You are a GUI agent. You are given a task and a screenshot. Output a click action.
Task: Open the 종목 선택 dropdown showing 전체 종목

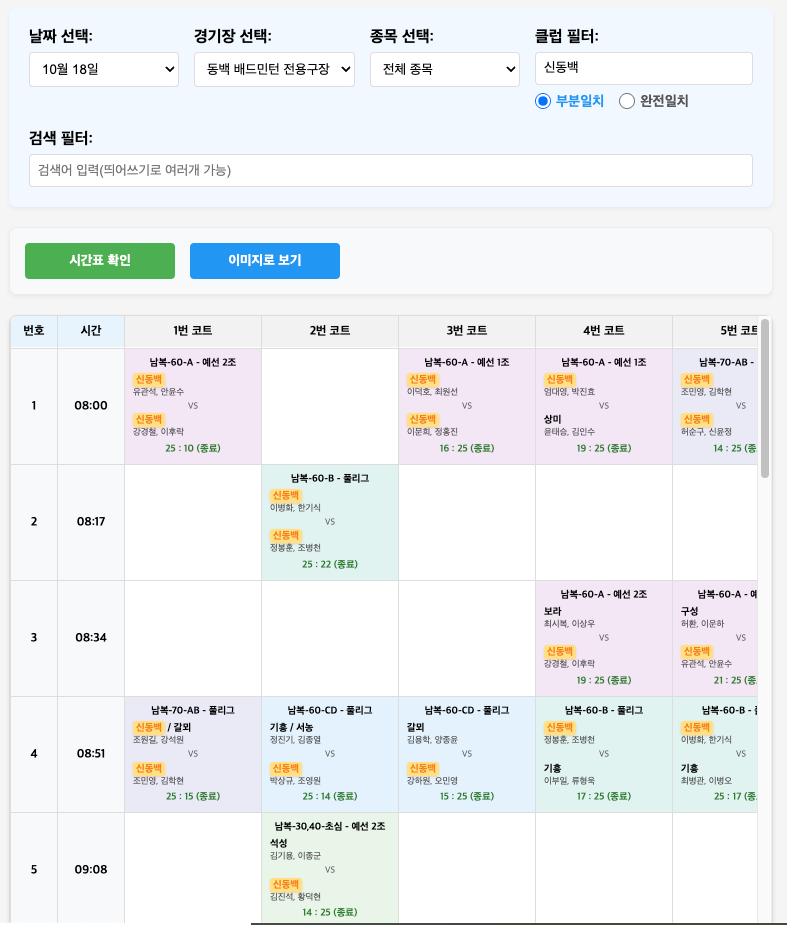[444, 69]
